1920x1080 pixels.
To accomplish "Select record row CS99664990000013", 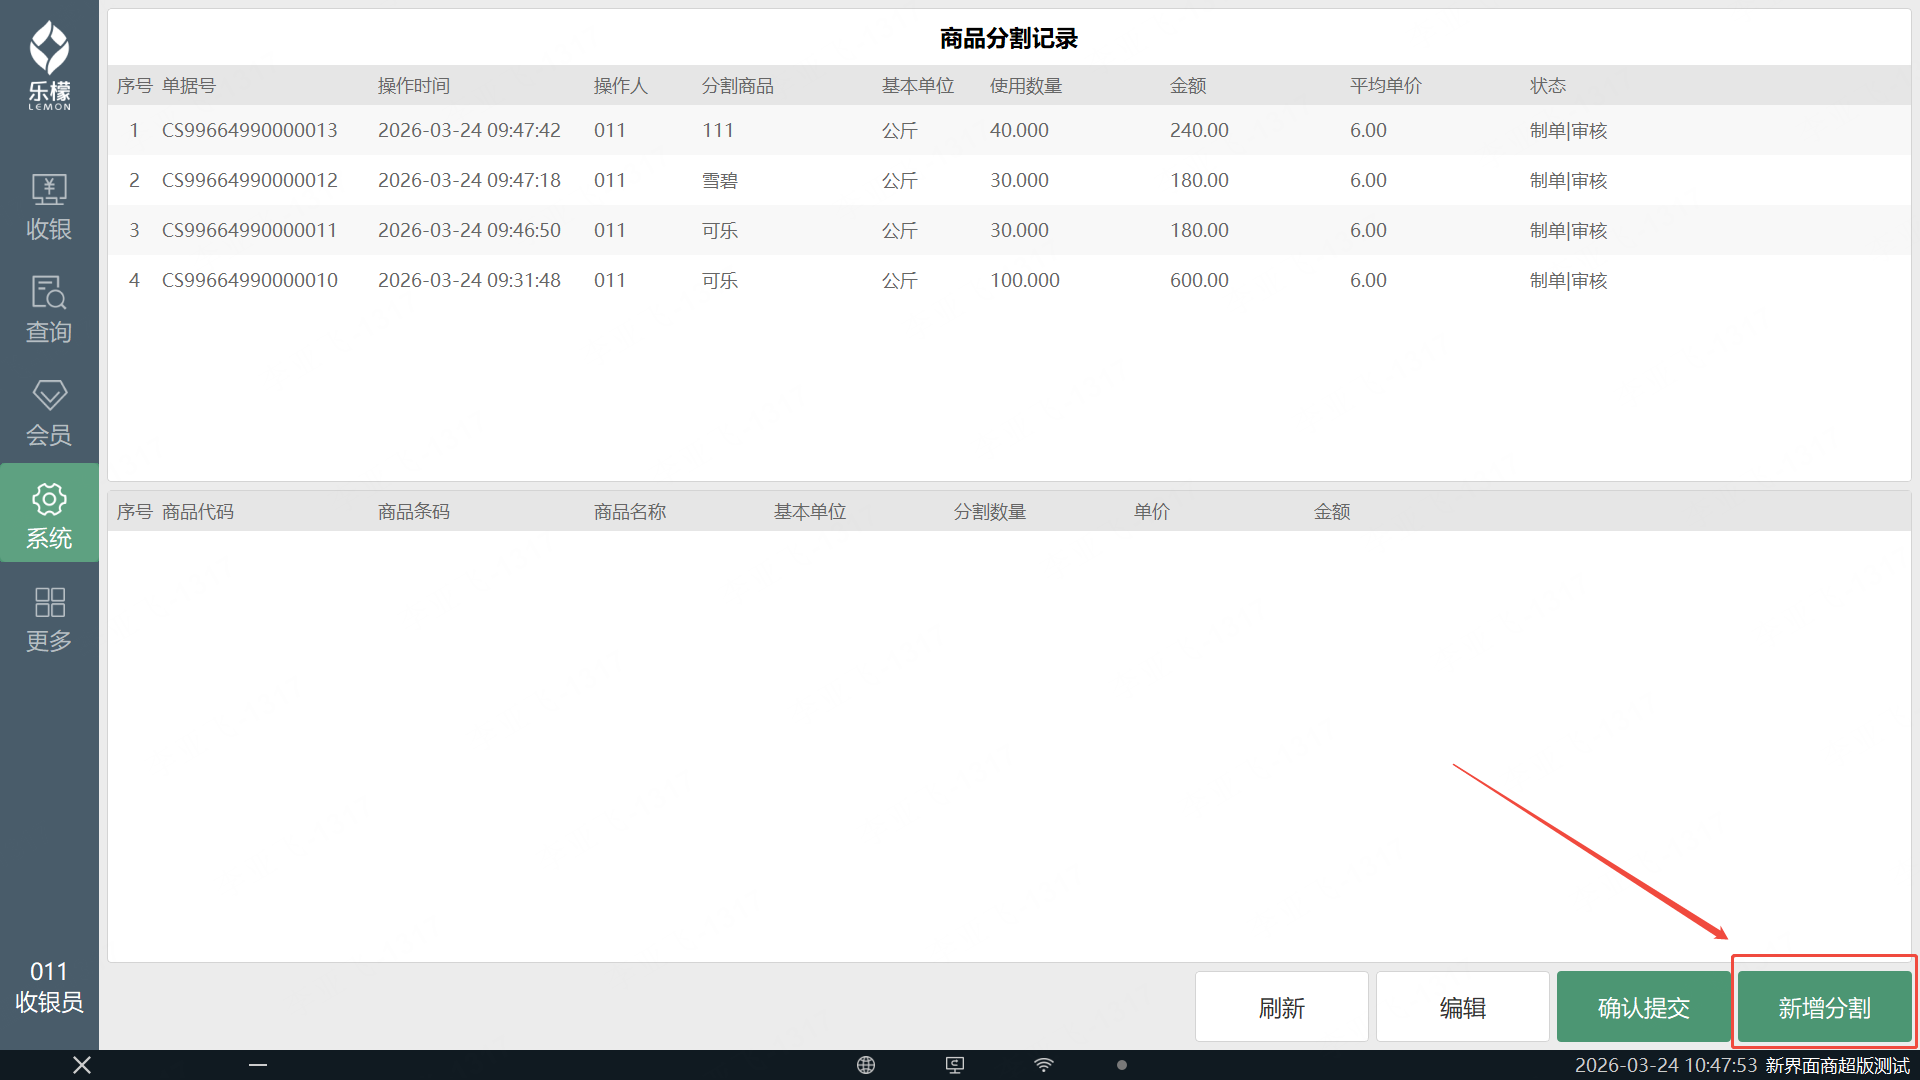I will 250,130.
